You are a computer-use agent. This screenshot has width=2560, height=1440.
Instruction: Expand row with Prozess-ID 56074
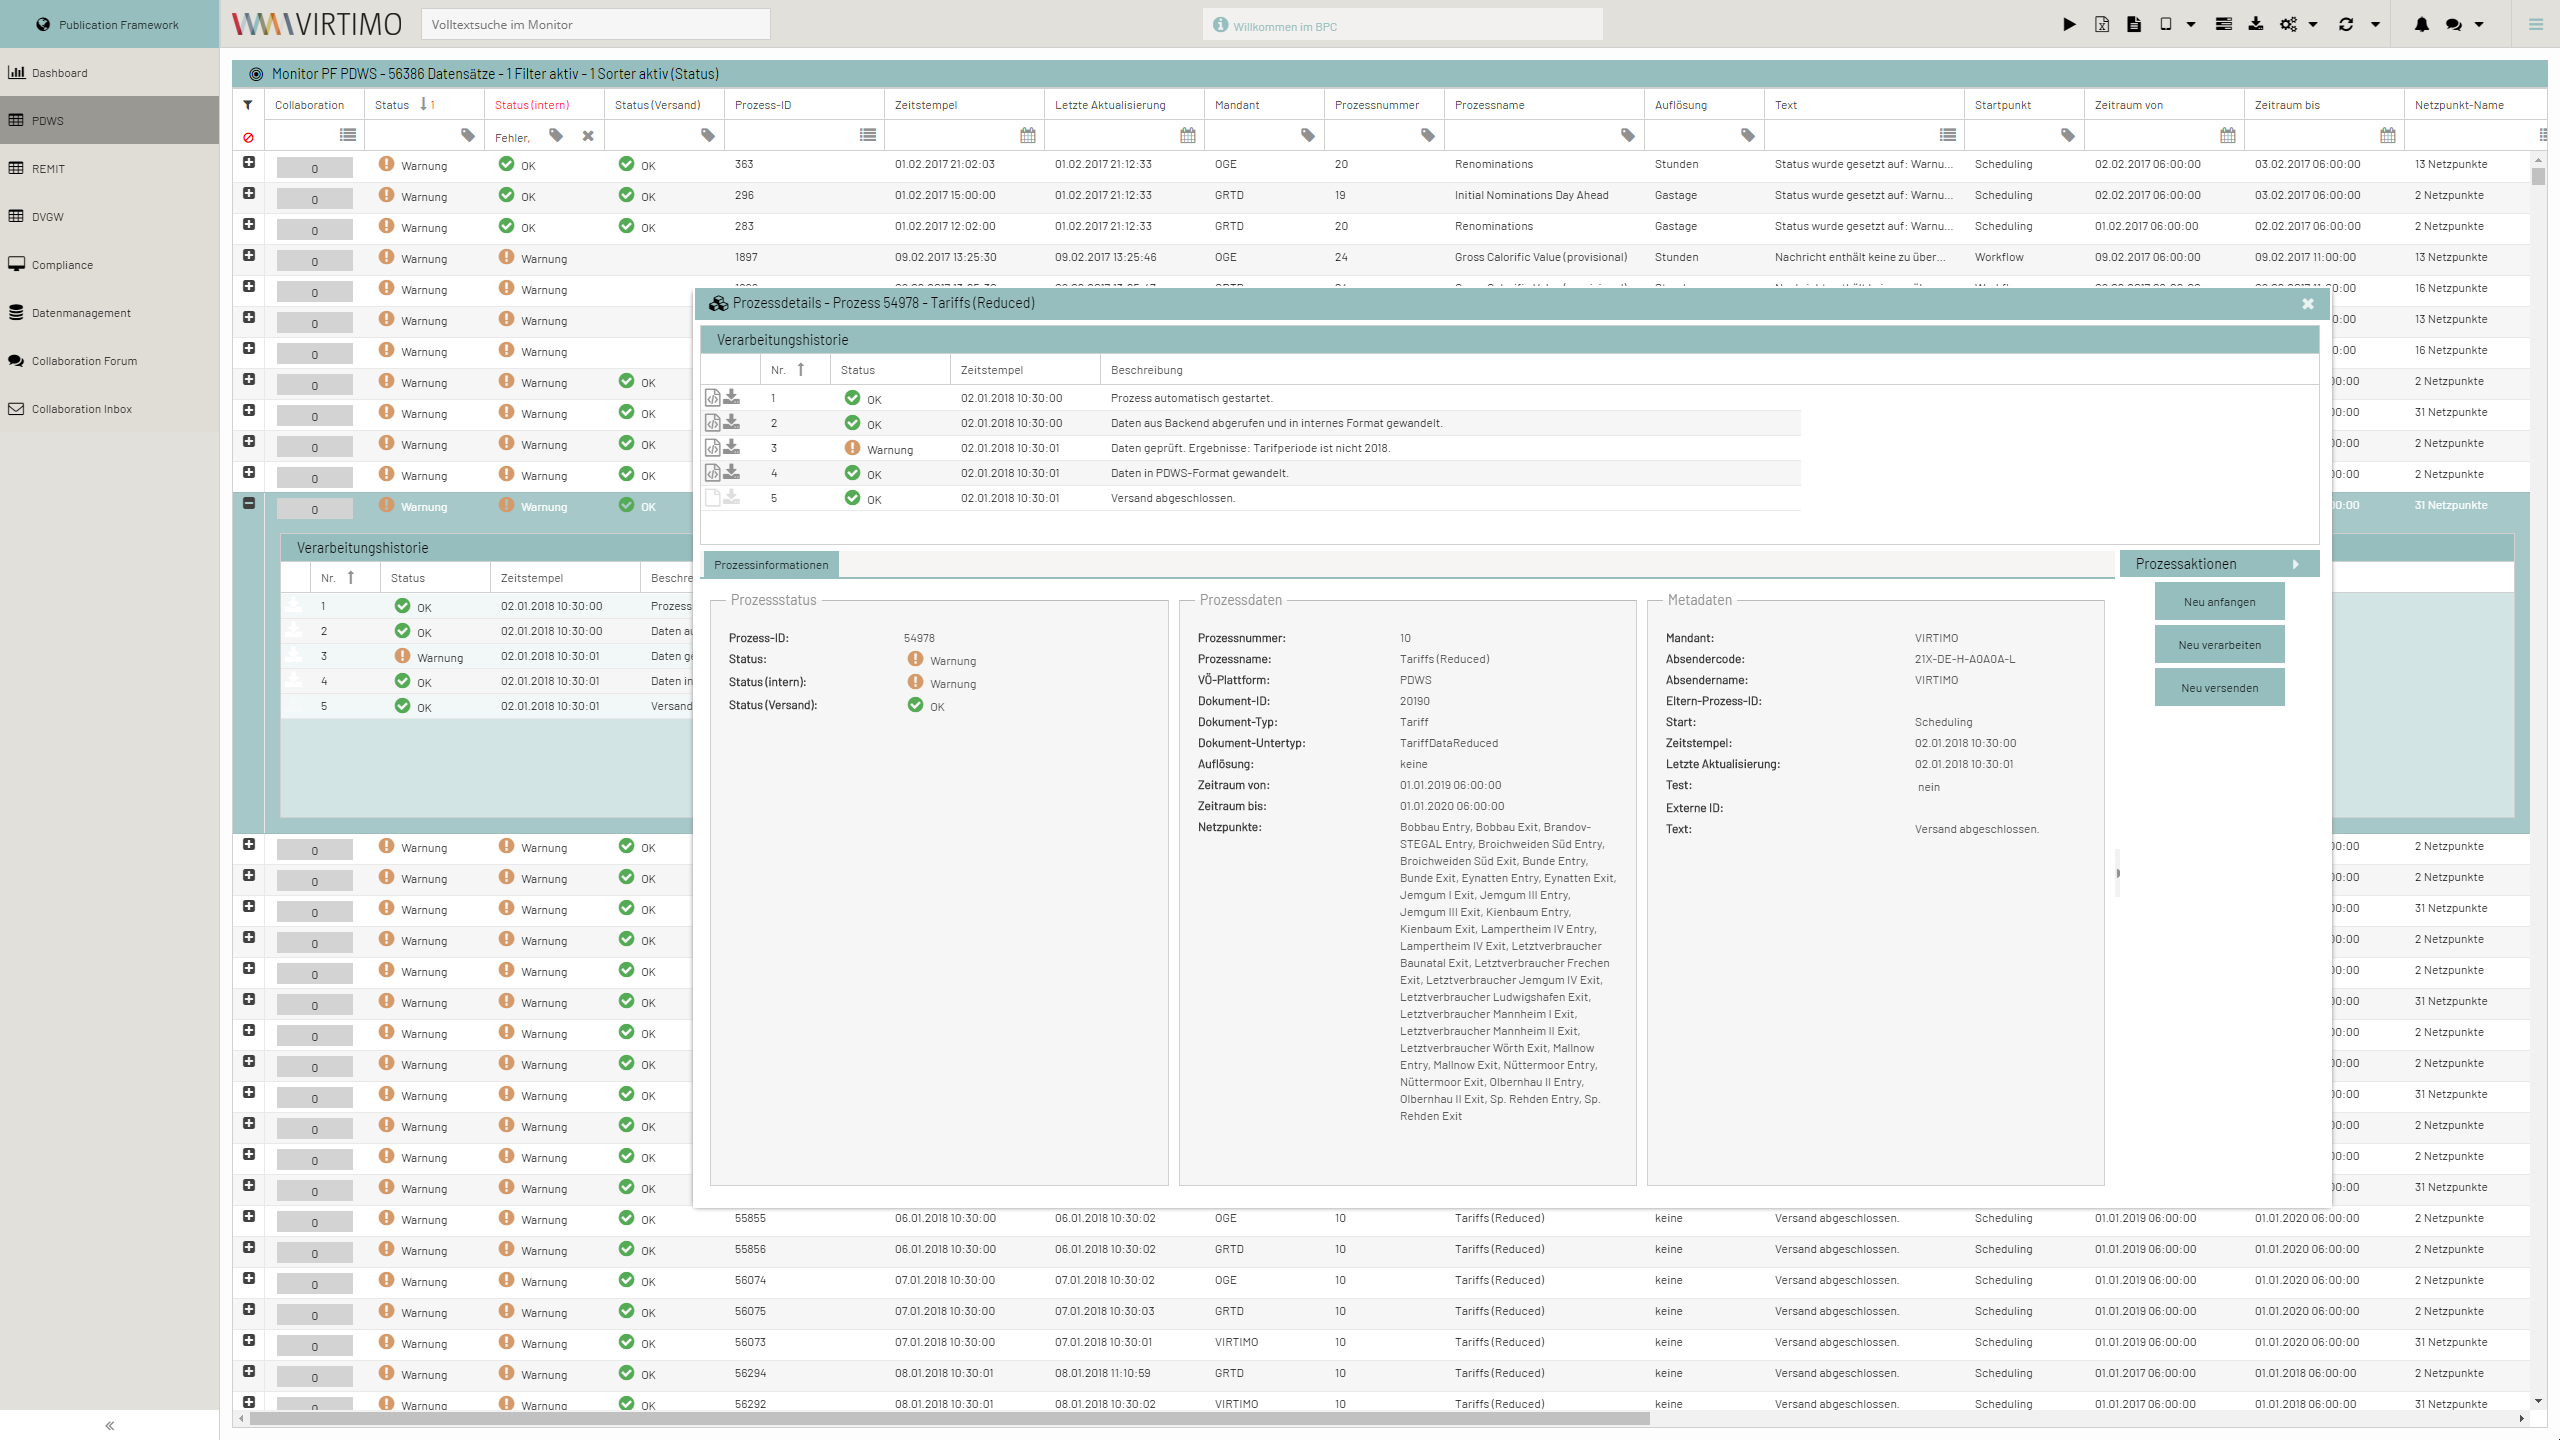(x=248, y=1279)
